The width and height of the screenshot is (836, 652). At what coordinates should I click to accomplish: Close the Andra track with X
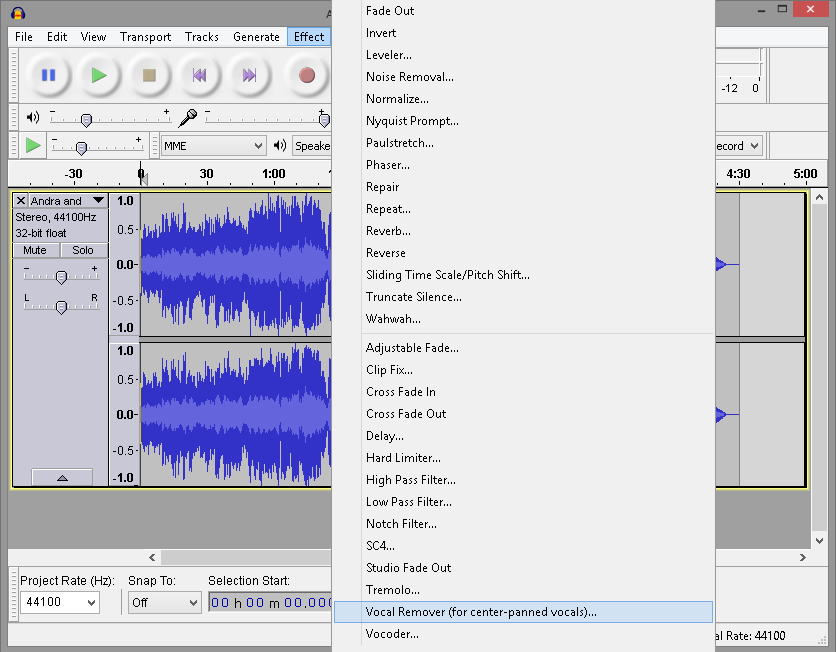[21, 201]
